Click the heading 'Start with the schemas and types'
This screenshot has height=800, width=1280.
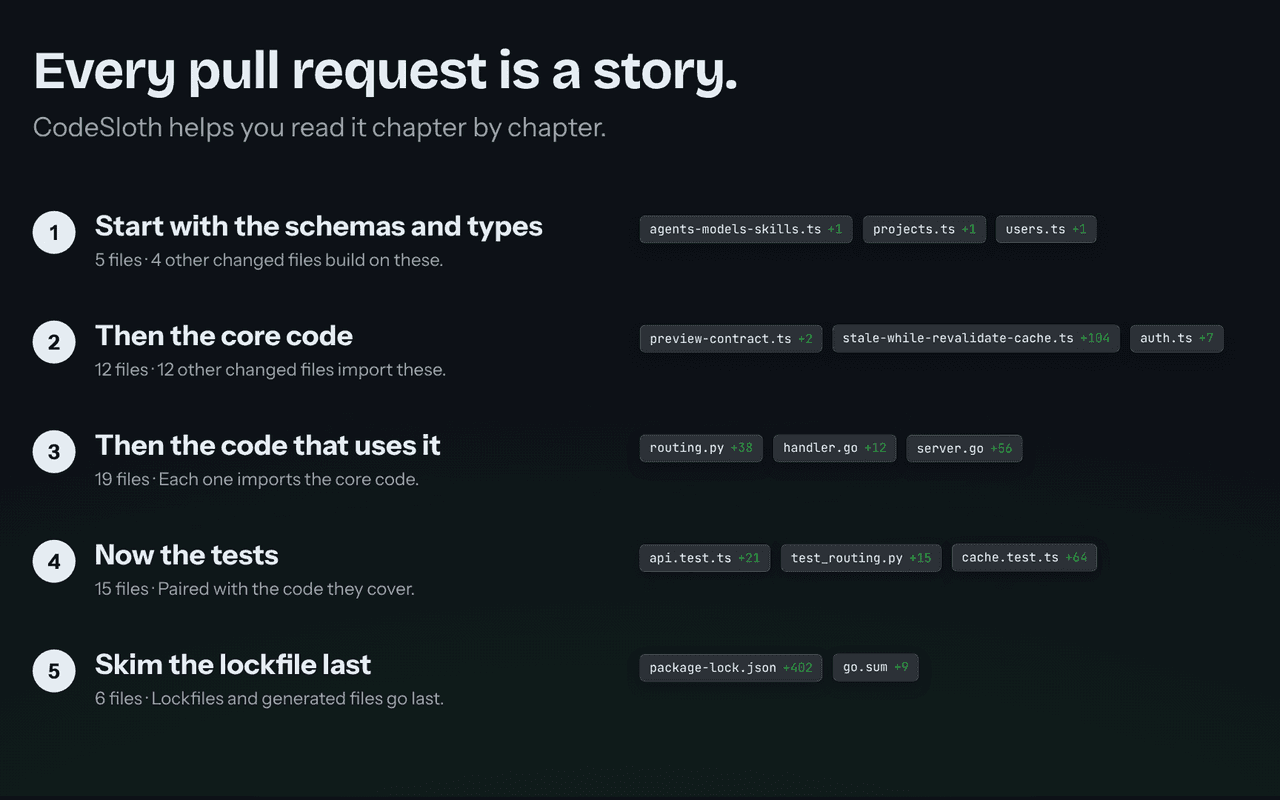(319, 226)
